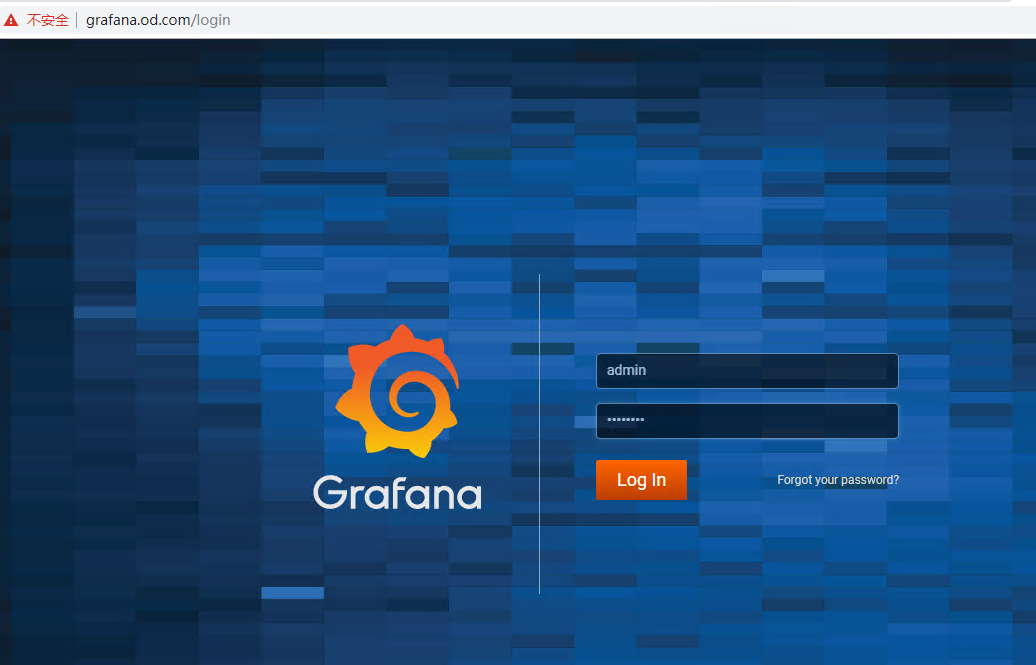Open site info via the 不安全 label
Screen dimensions: 1036x665
click(47, 20)
